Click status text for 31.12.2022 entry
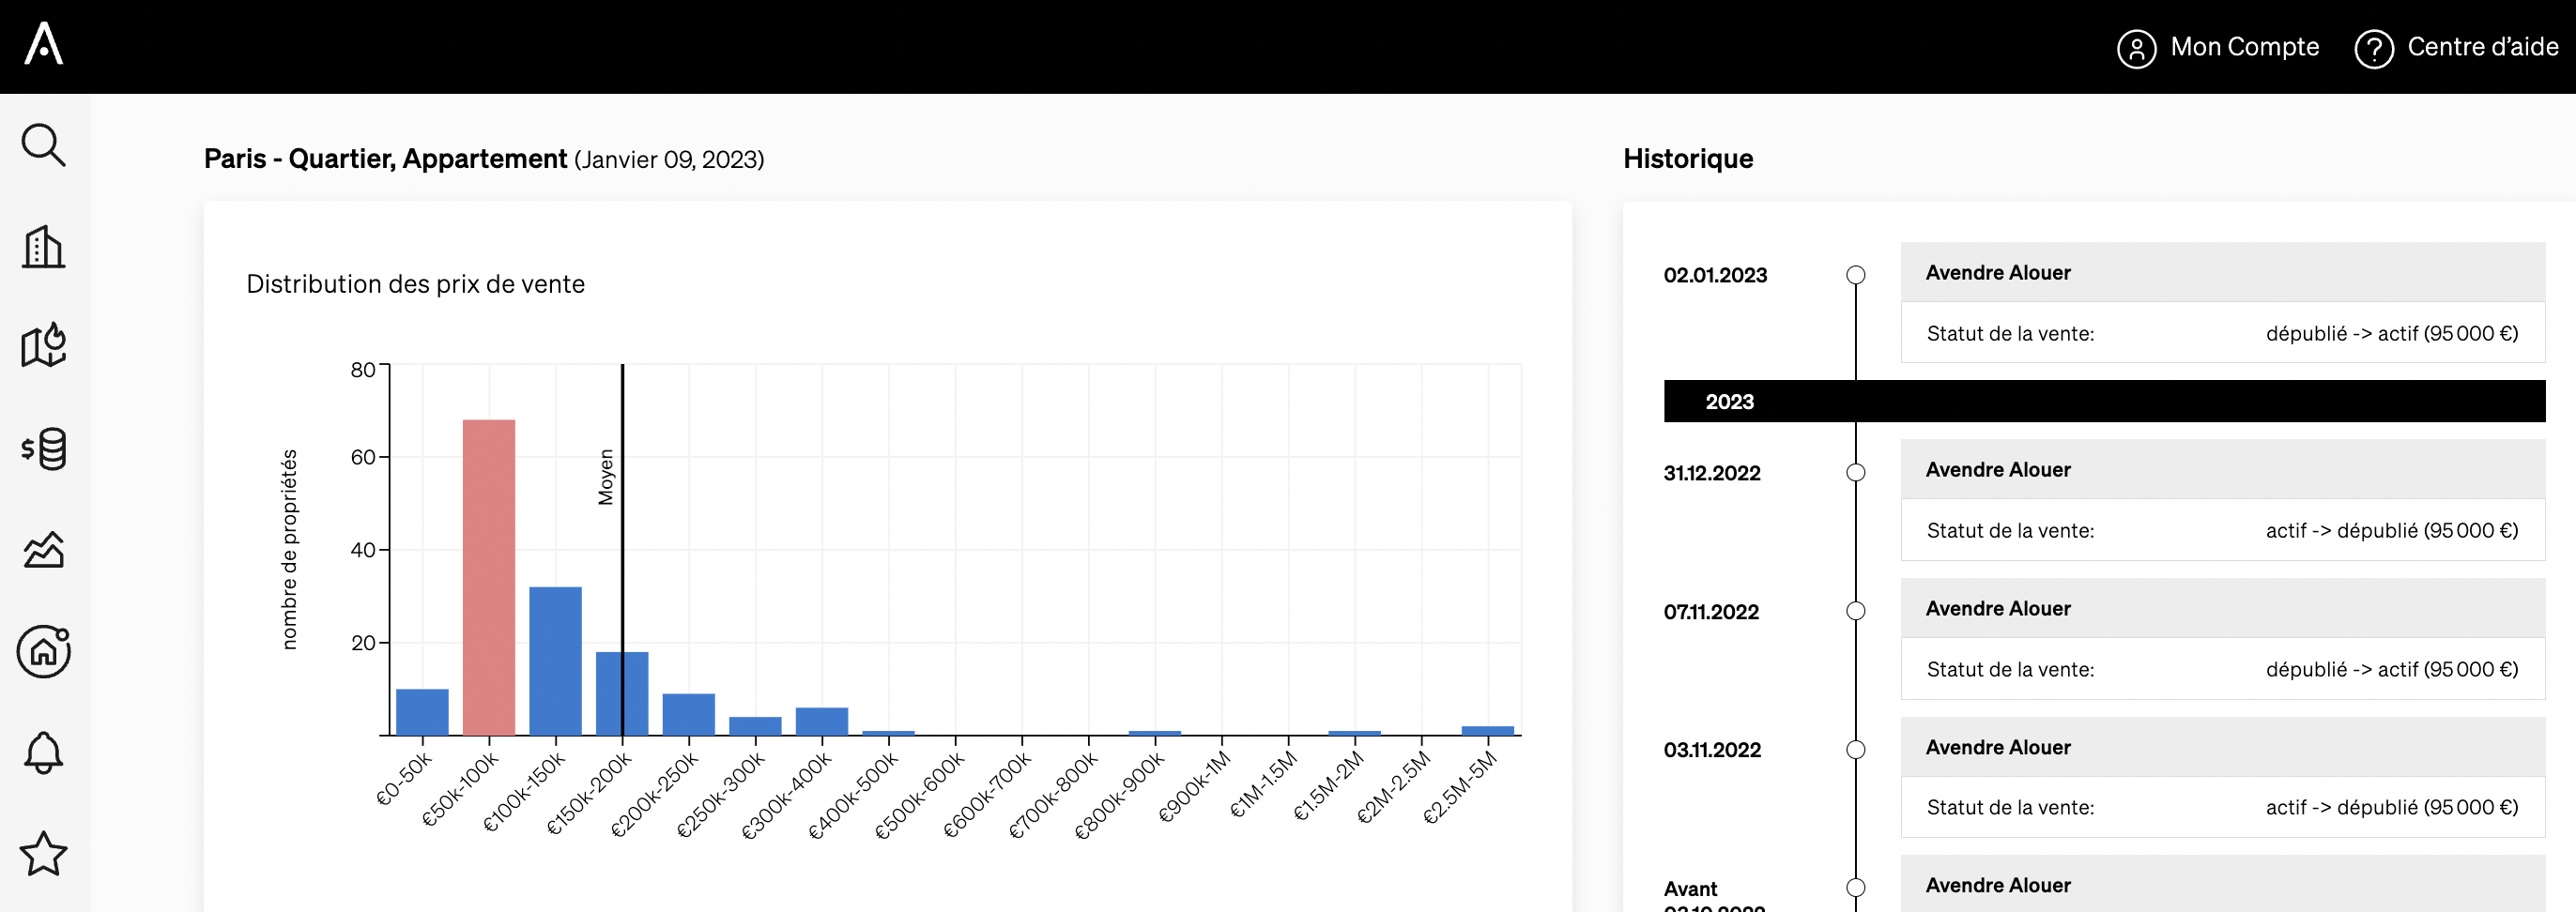Screen dimensions: 2576x912 click(x=2392, y=530)
